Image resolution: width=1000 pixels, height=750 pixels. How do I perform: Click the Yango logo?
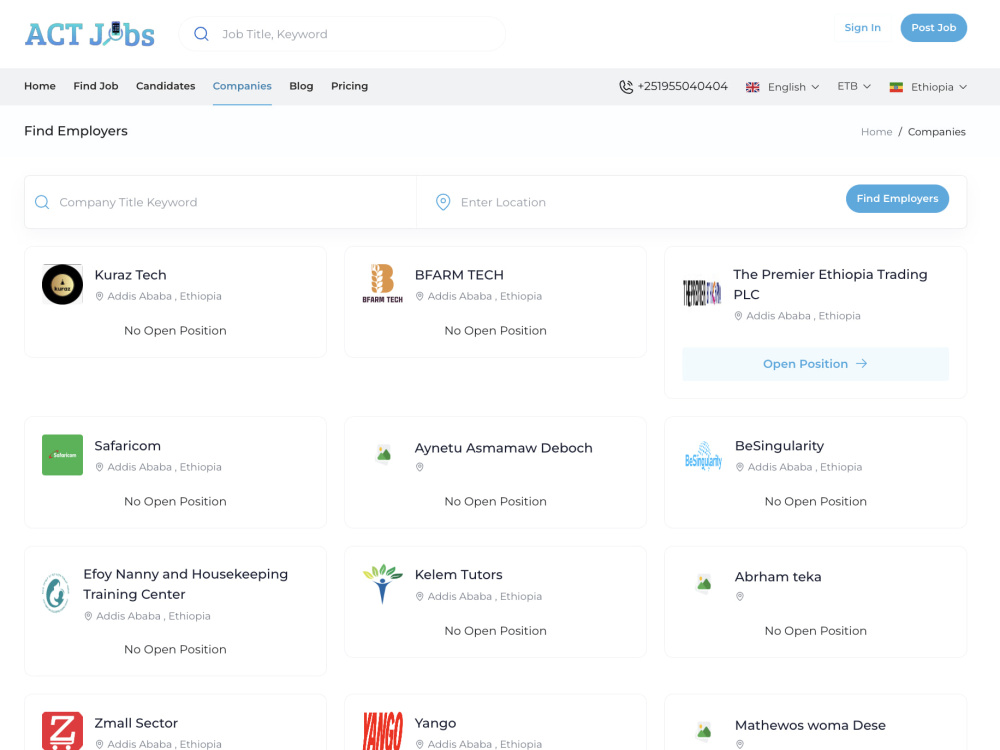(383, 731)
